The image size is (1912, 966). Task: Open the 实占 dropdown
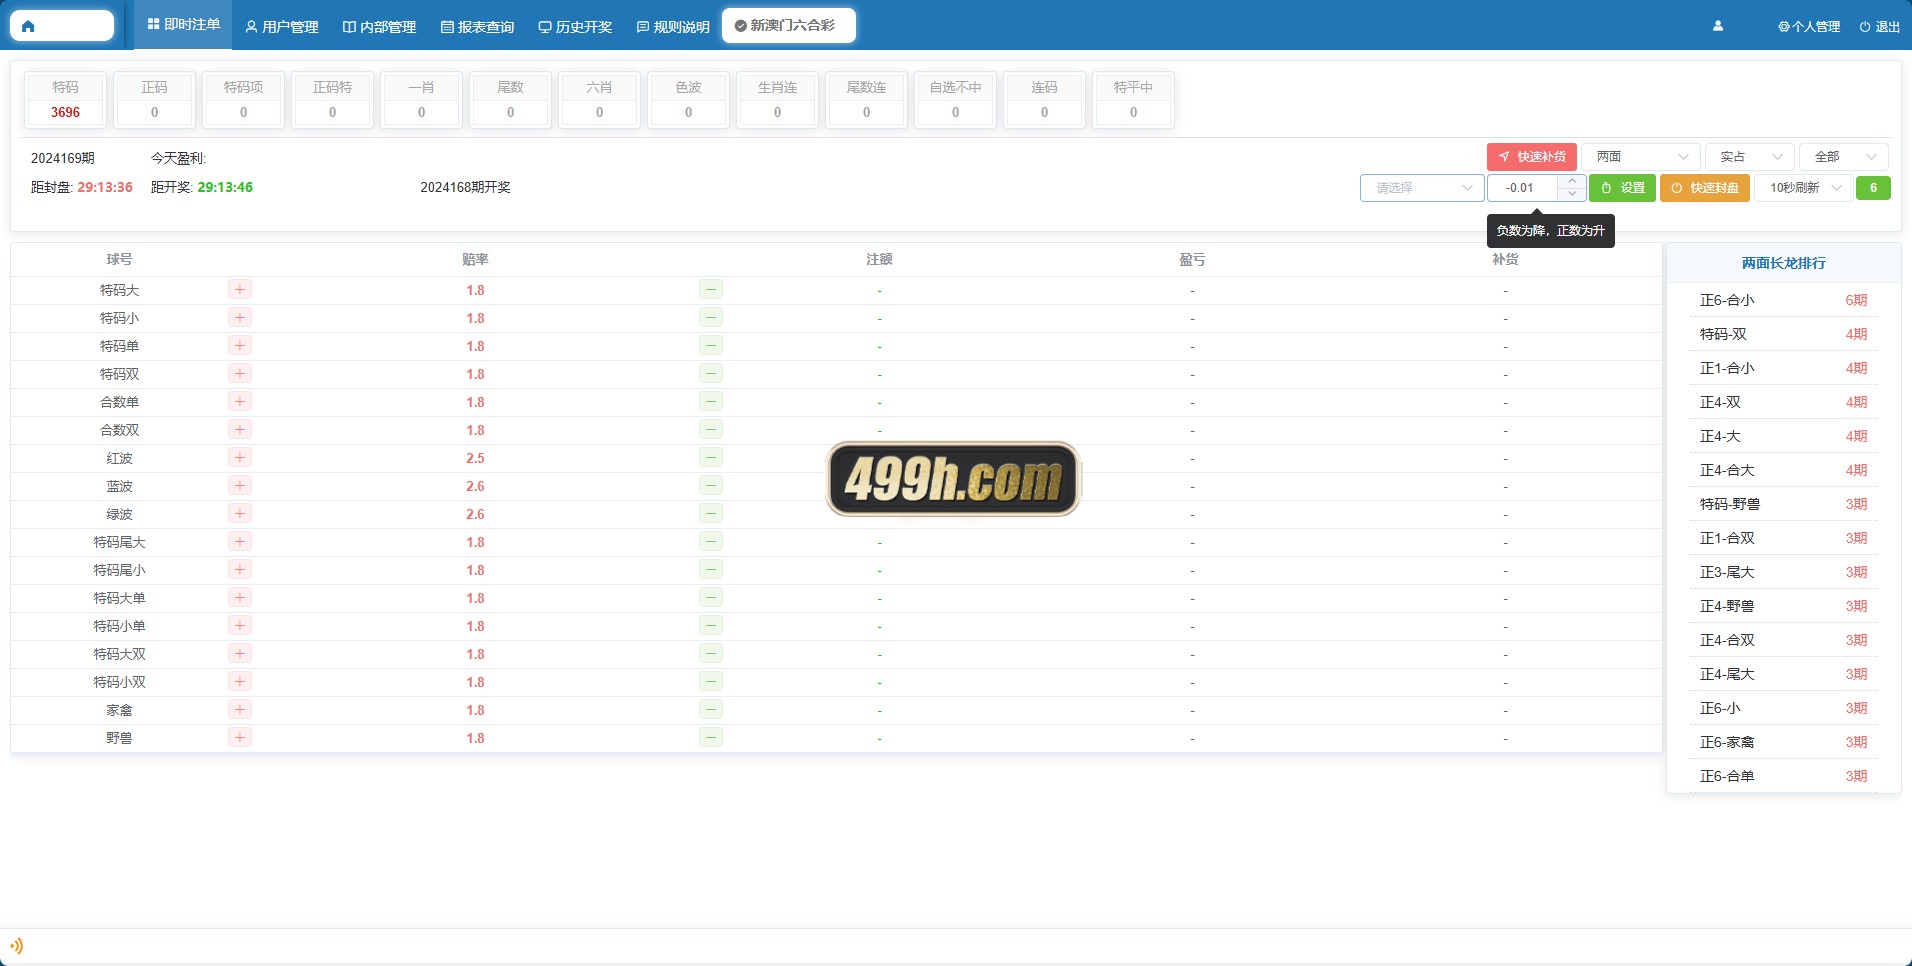coord(1750,157)
